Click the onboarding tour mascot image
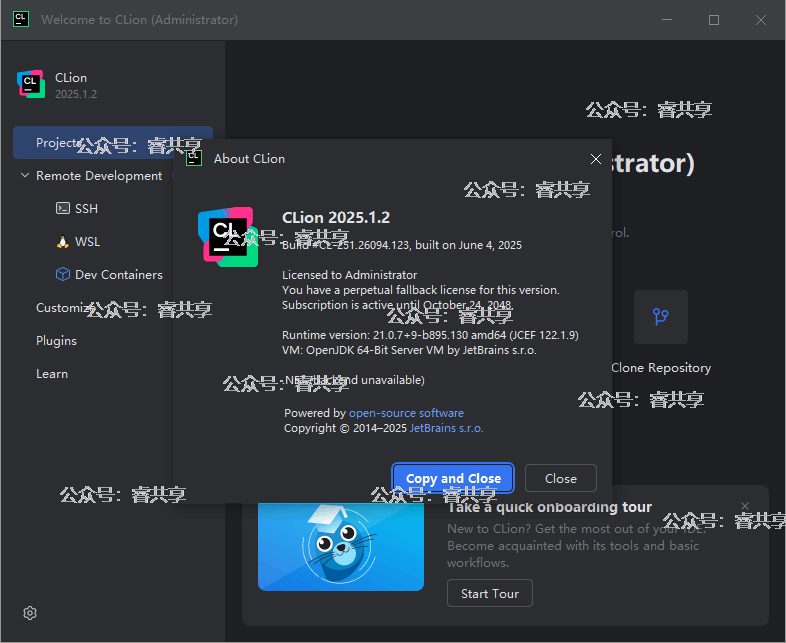Viewport: 786px width, 643px height. pyautogui.click(x=341, y=547)
